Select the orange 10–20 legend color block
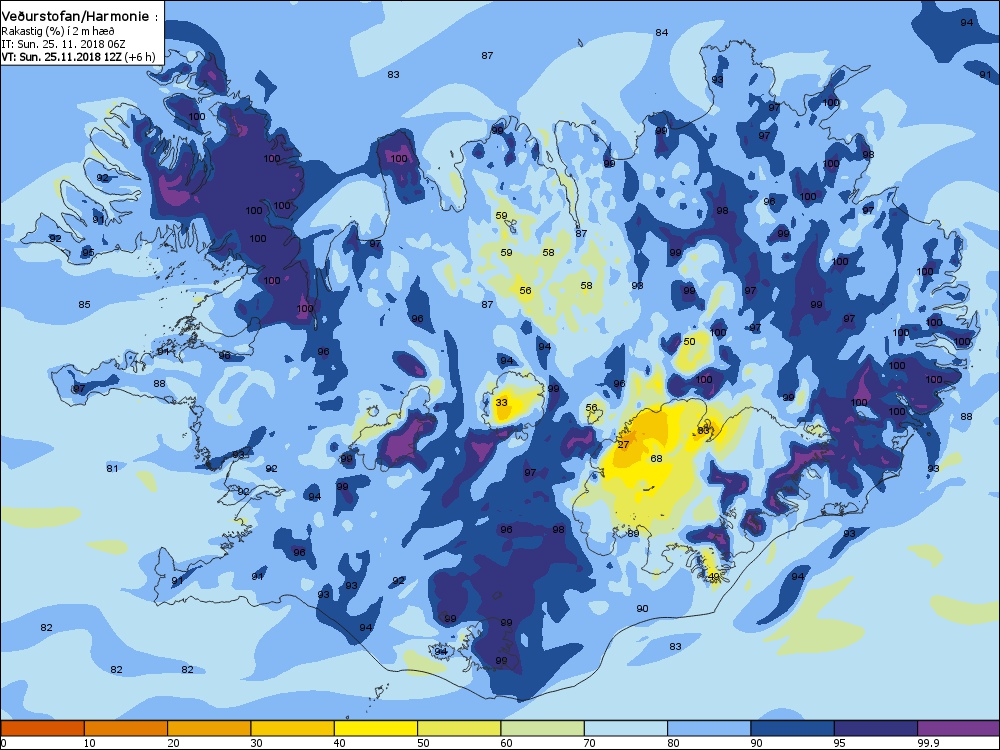The width and height of the screenshot is (1000, 750). pos(126,728)
